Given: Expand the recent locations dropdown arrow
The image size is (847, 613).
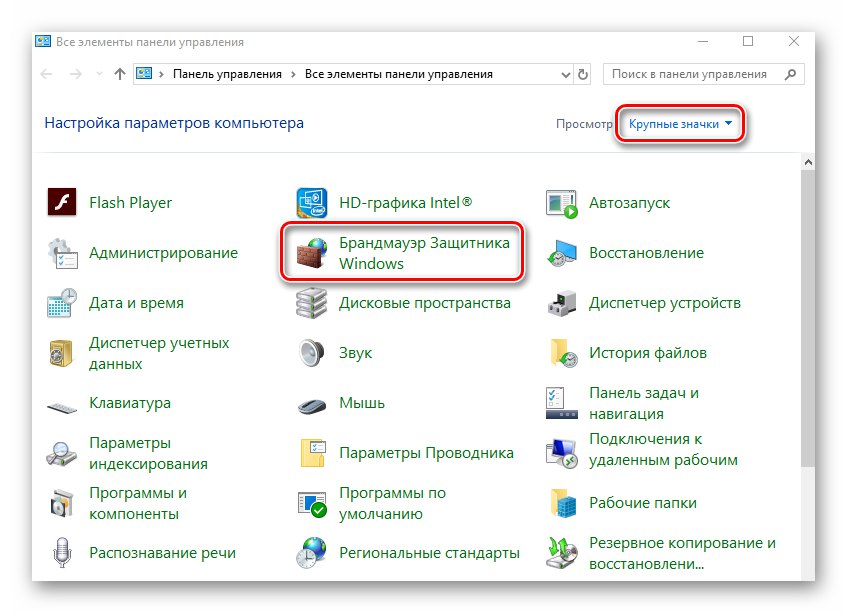Looking at the screenshot, I should tap(99, 74).
